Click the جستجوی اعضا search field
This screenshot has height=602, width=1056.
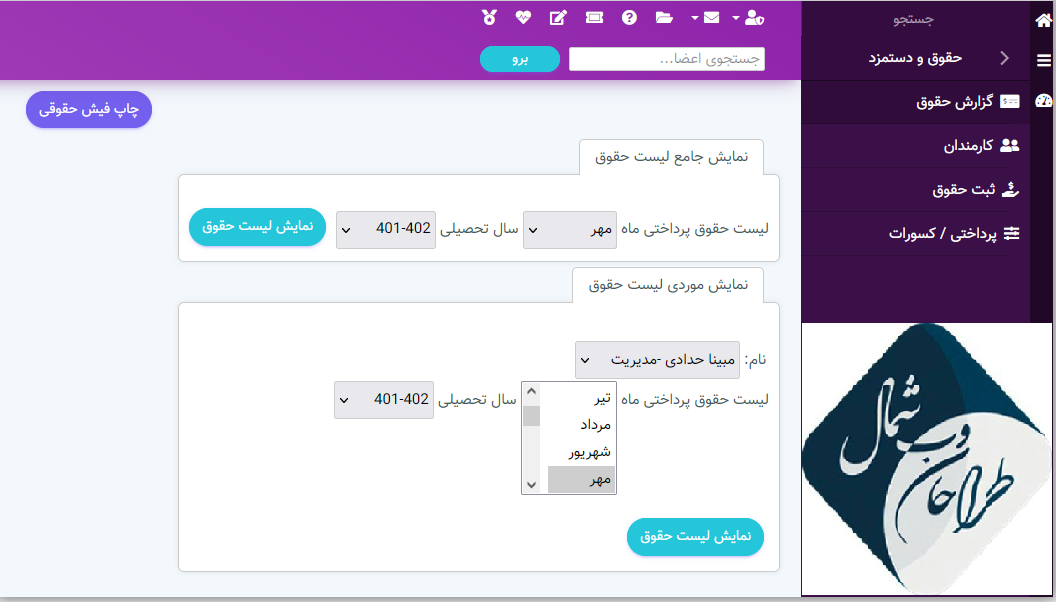(x=667, y=59)
